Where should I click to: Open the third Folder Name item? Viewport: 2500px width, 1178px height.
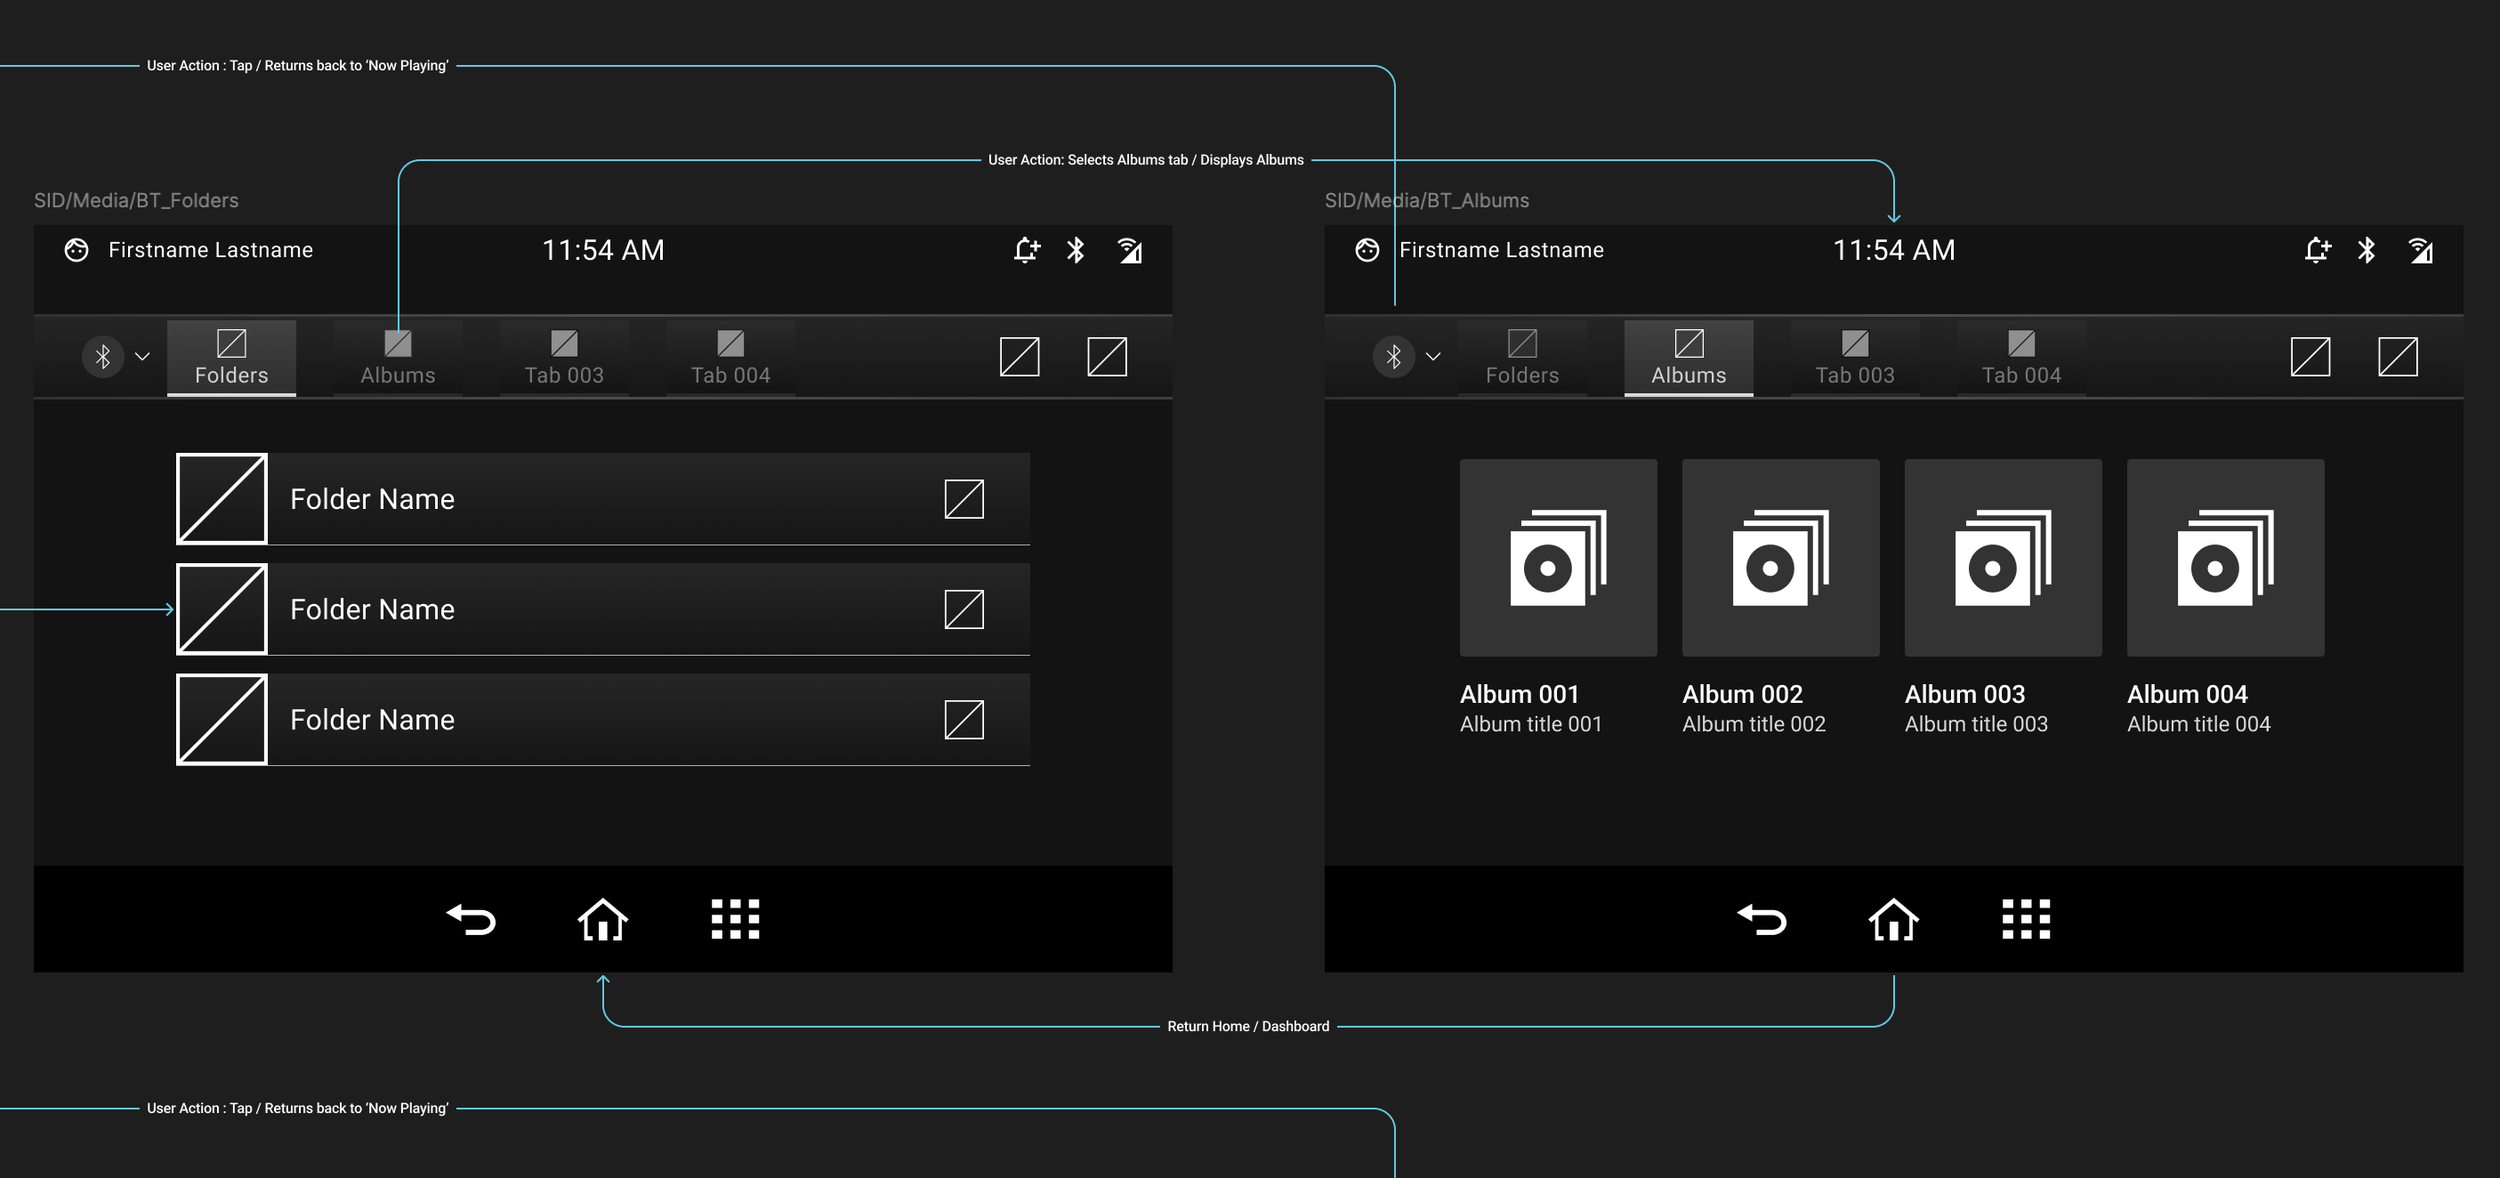coord(602,719)
